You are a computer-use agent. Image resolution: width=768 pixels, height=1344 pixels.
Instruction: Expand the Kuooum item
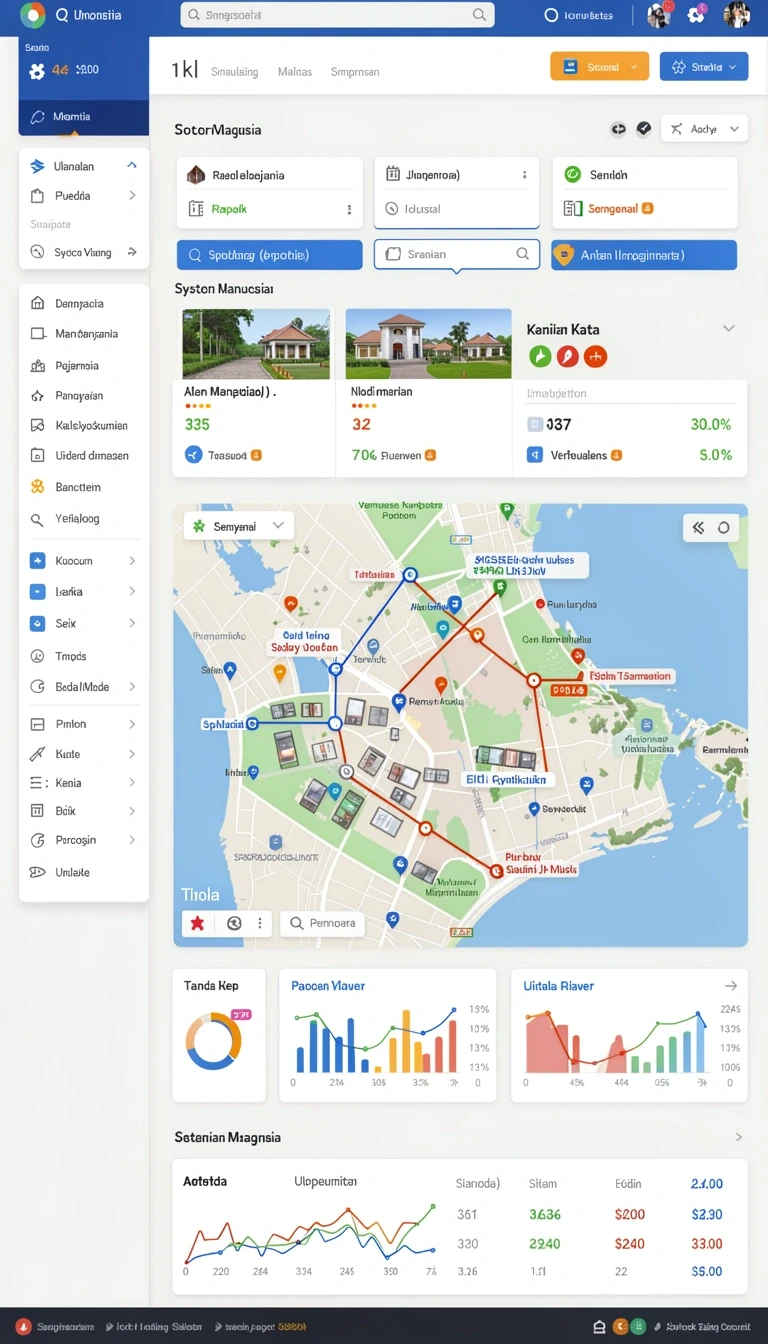(132, 561)
